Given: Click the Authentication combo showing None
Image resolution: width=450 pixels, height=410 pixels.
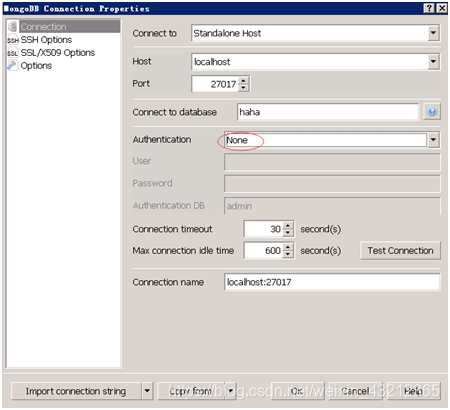Looking at the screenshot, I should 332,140.
